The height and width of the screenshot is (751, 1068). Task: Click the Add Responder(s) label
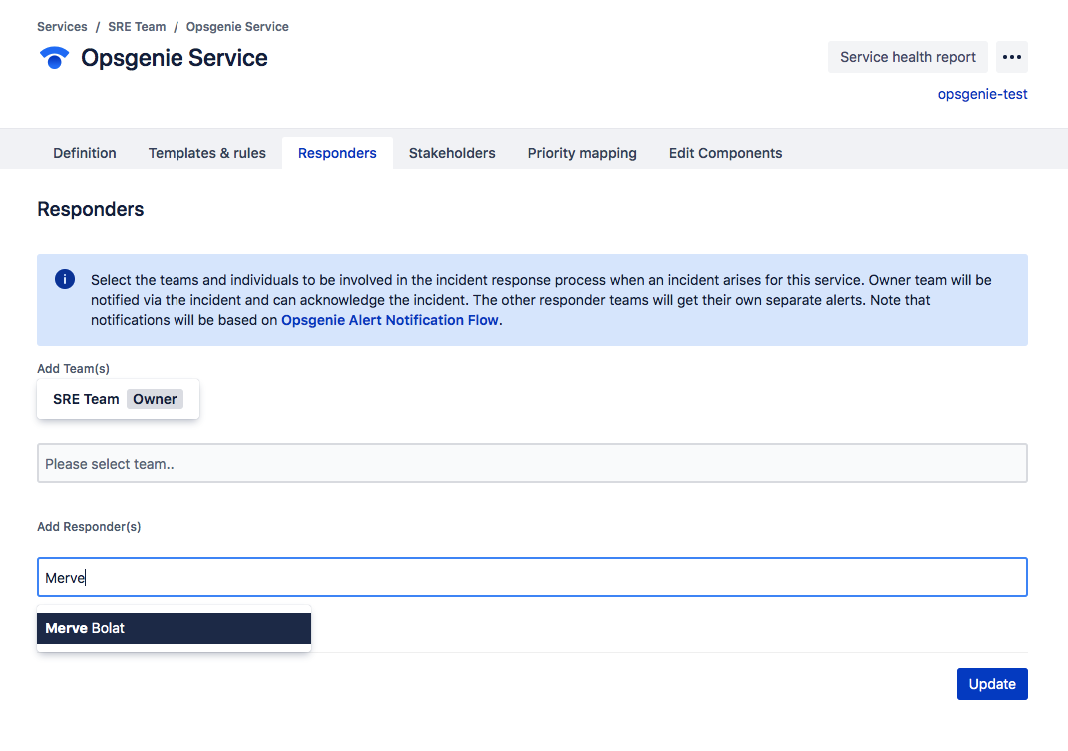click(89, 526)
